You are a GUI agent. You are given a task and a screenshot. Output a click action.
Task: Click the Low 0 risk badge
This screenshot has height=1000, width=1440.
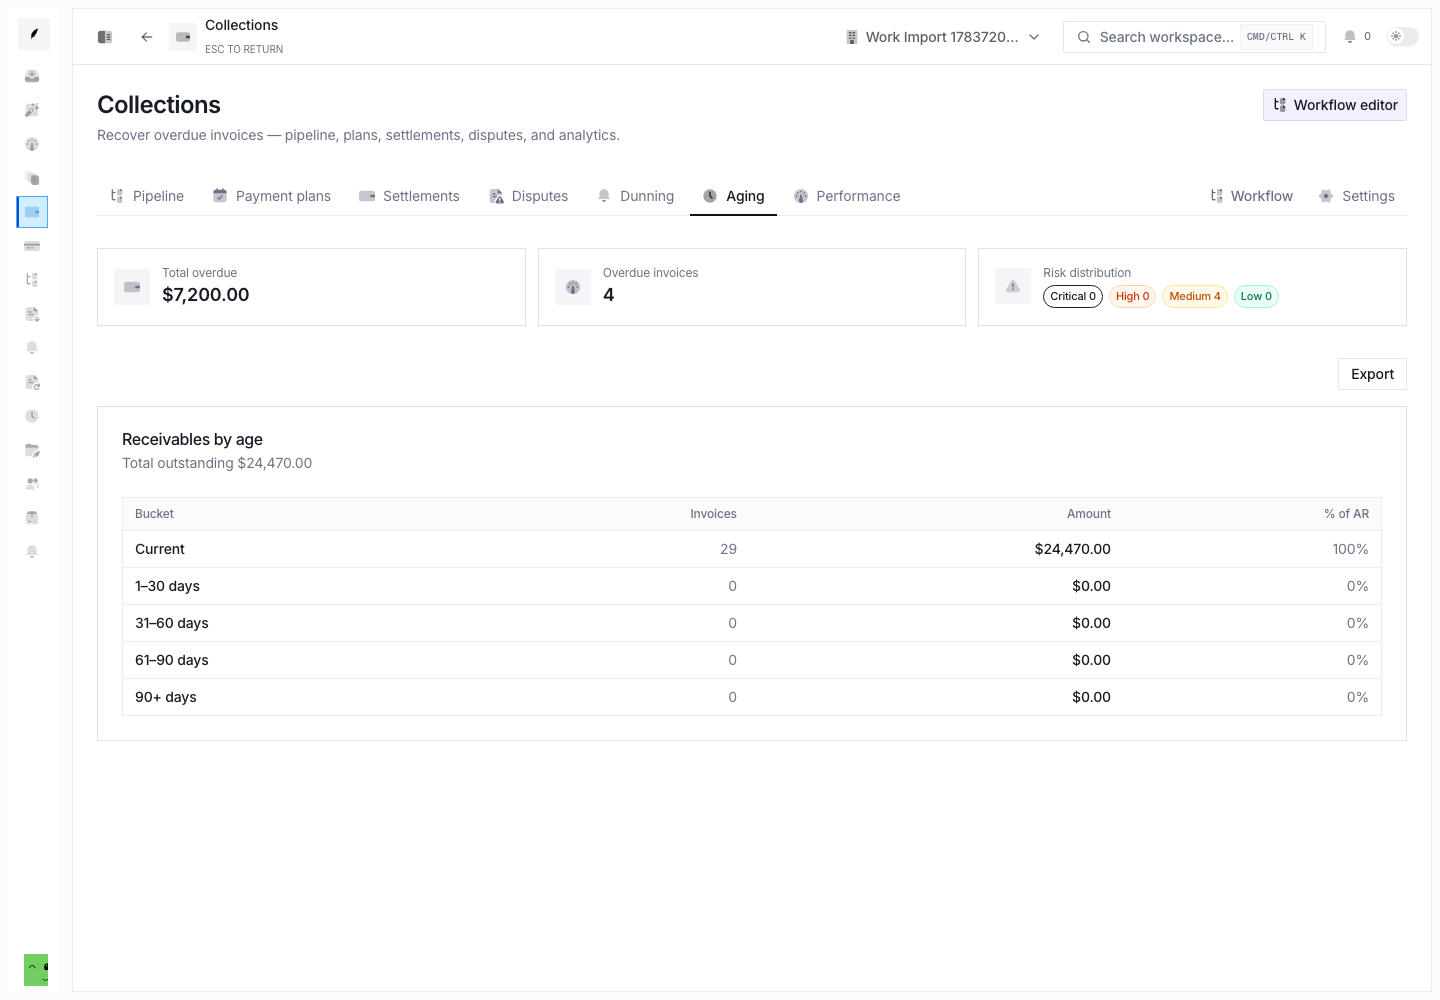(x=1256, y=296)
